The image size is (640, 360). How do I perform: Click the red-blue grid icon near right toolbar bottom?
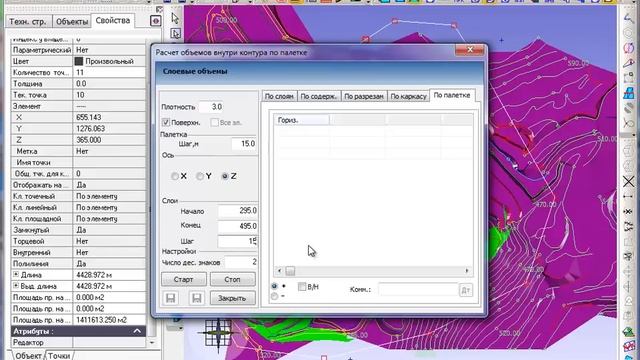[629, 345]
